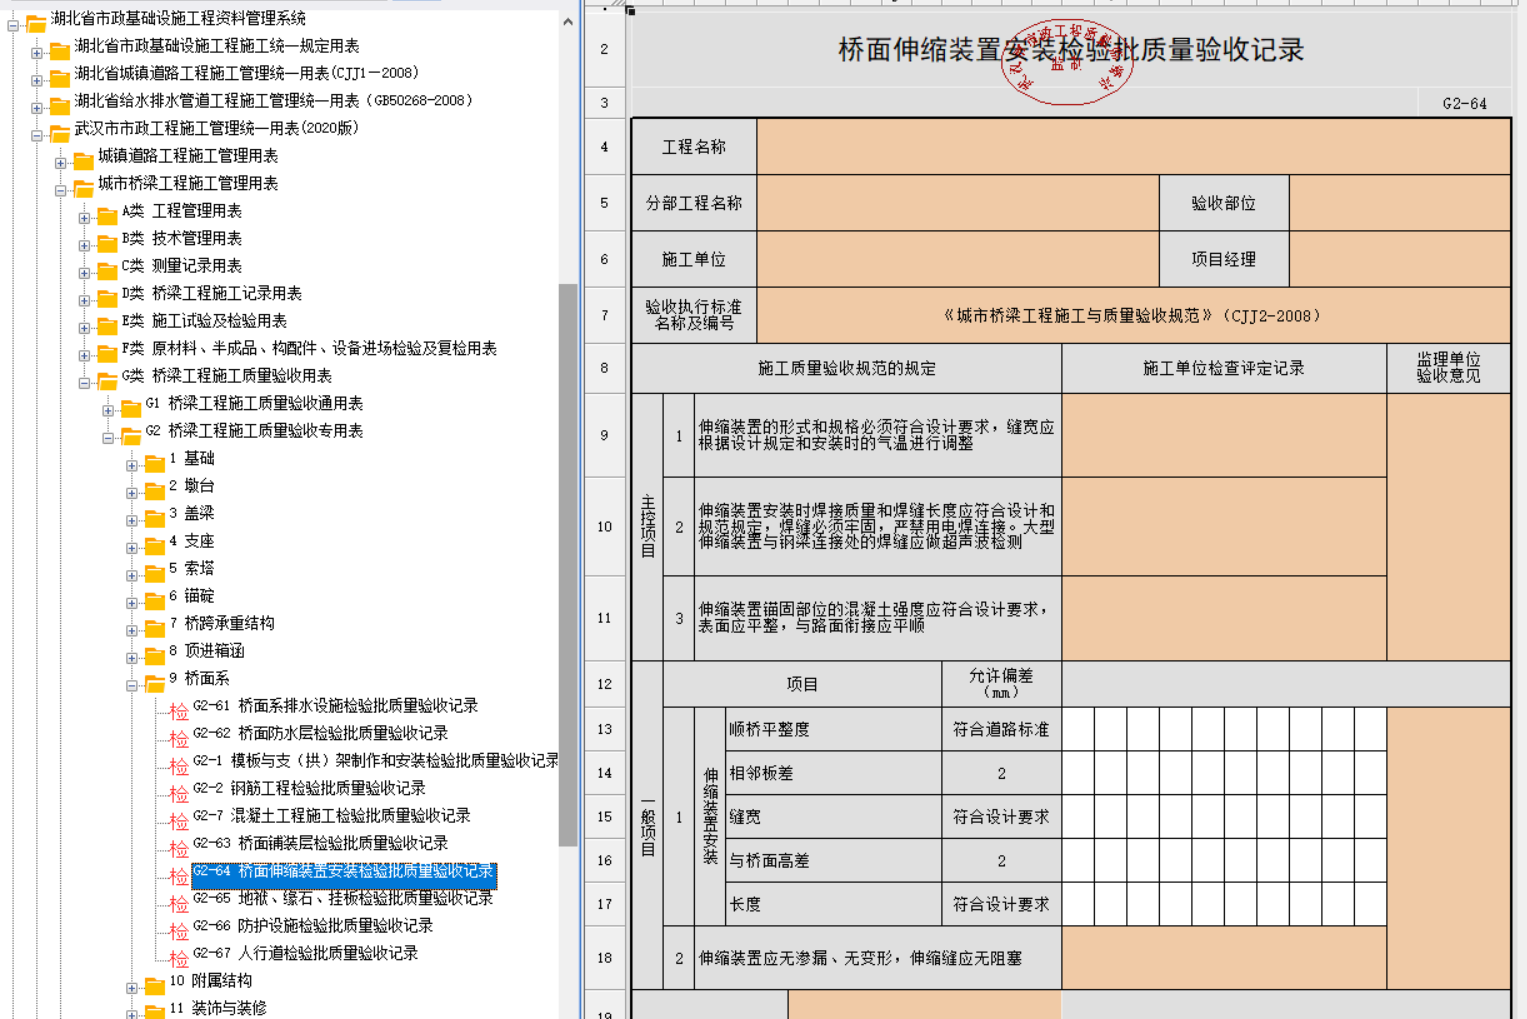
Task: Click the 检 icon for G2-67 人行道 record
Action: [179, 958]
